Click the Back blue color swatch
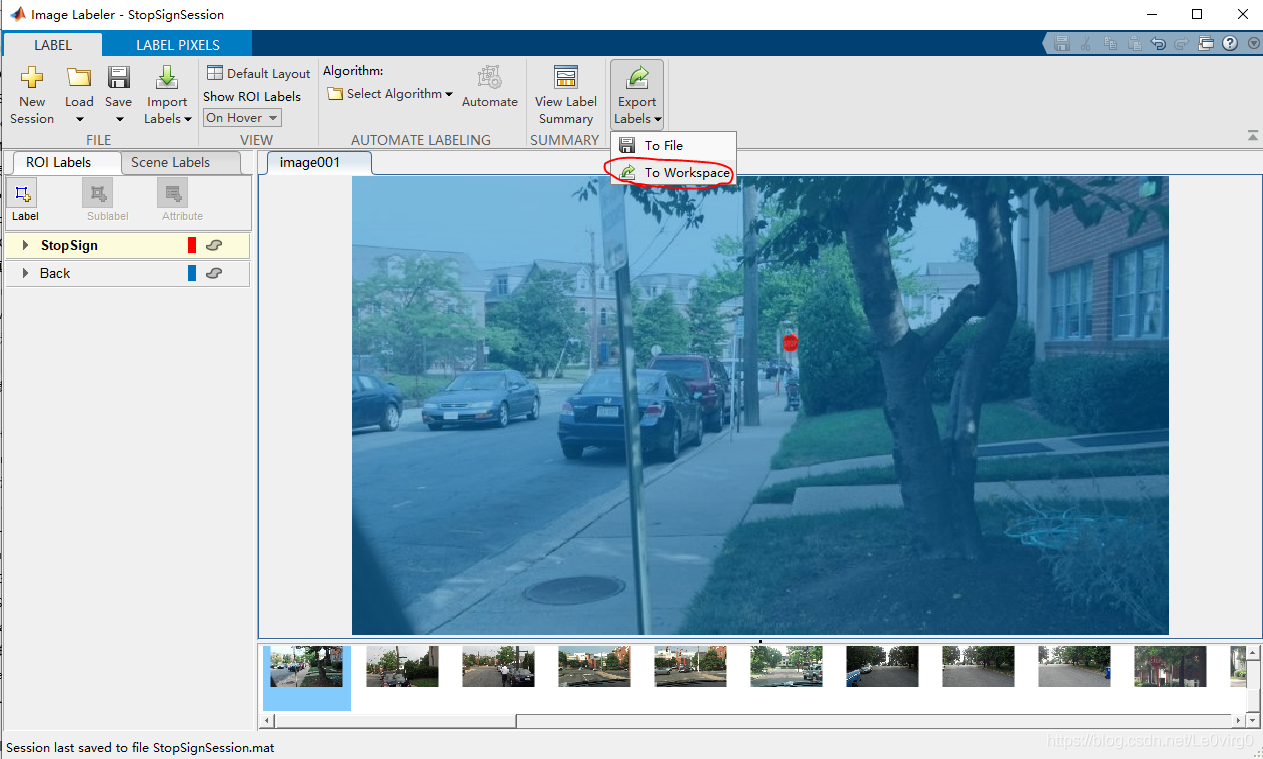 192,273
